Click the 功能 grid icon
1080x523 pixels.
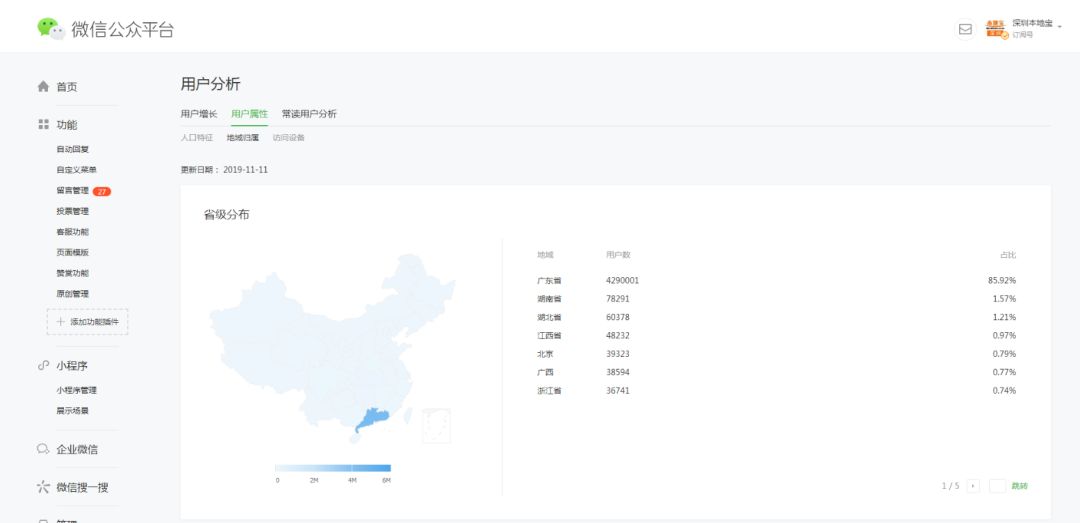click(43, 125)
